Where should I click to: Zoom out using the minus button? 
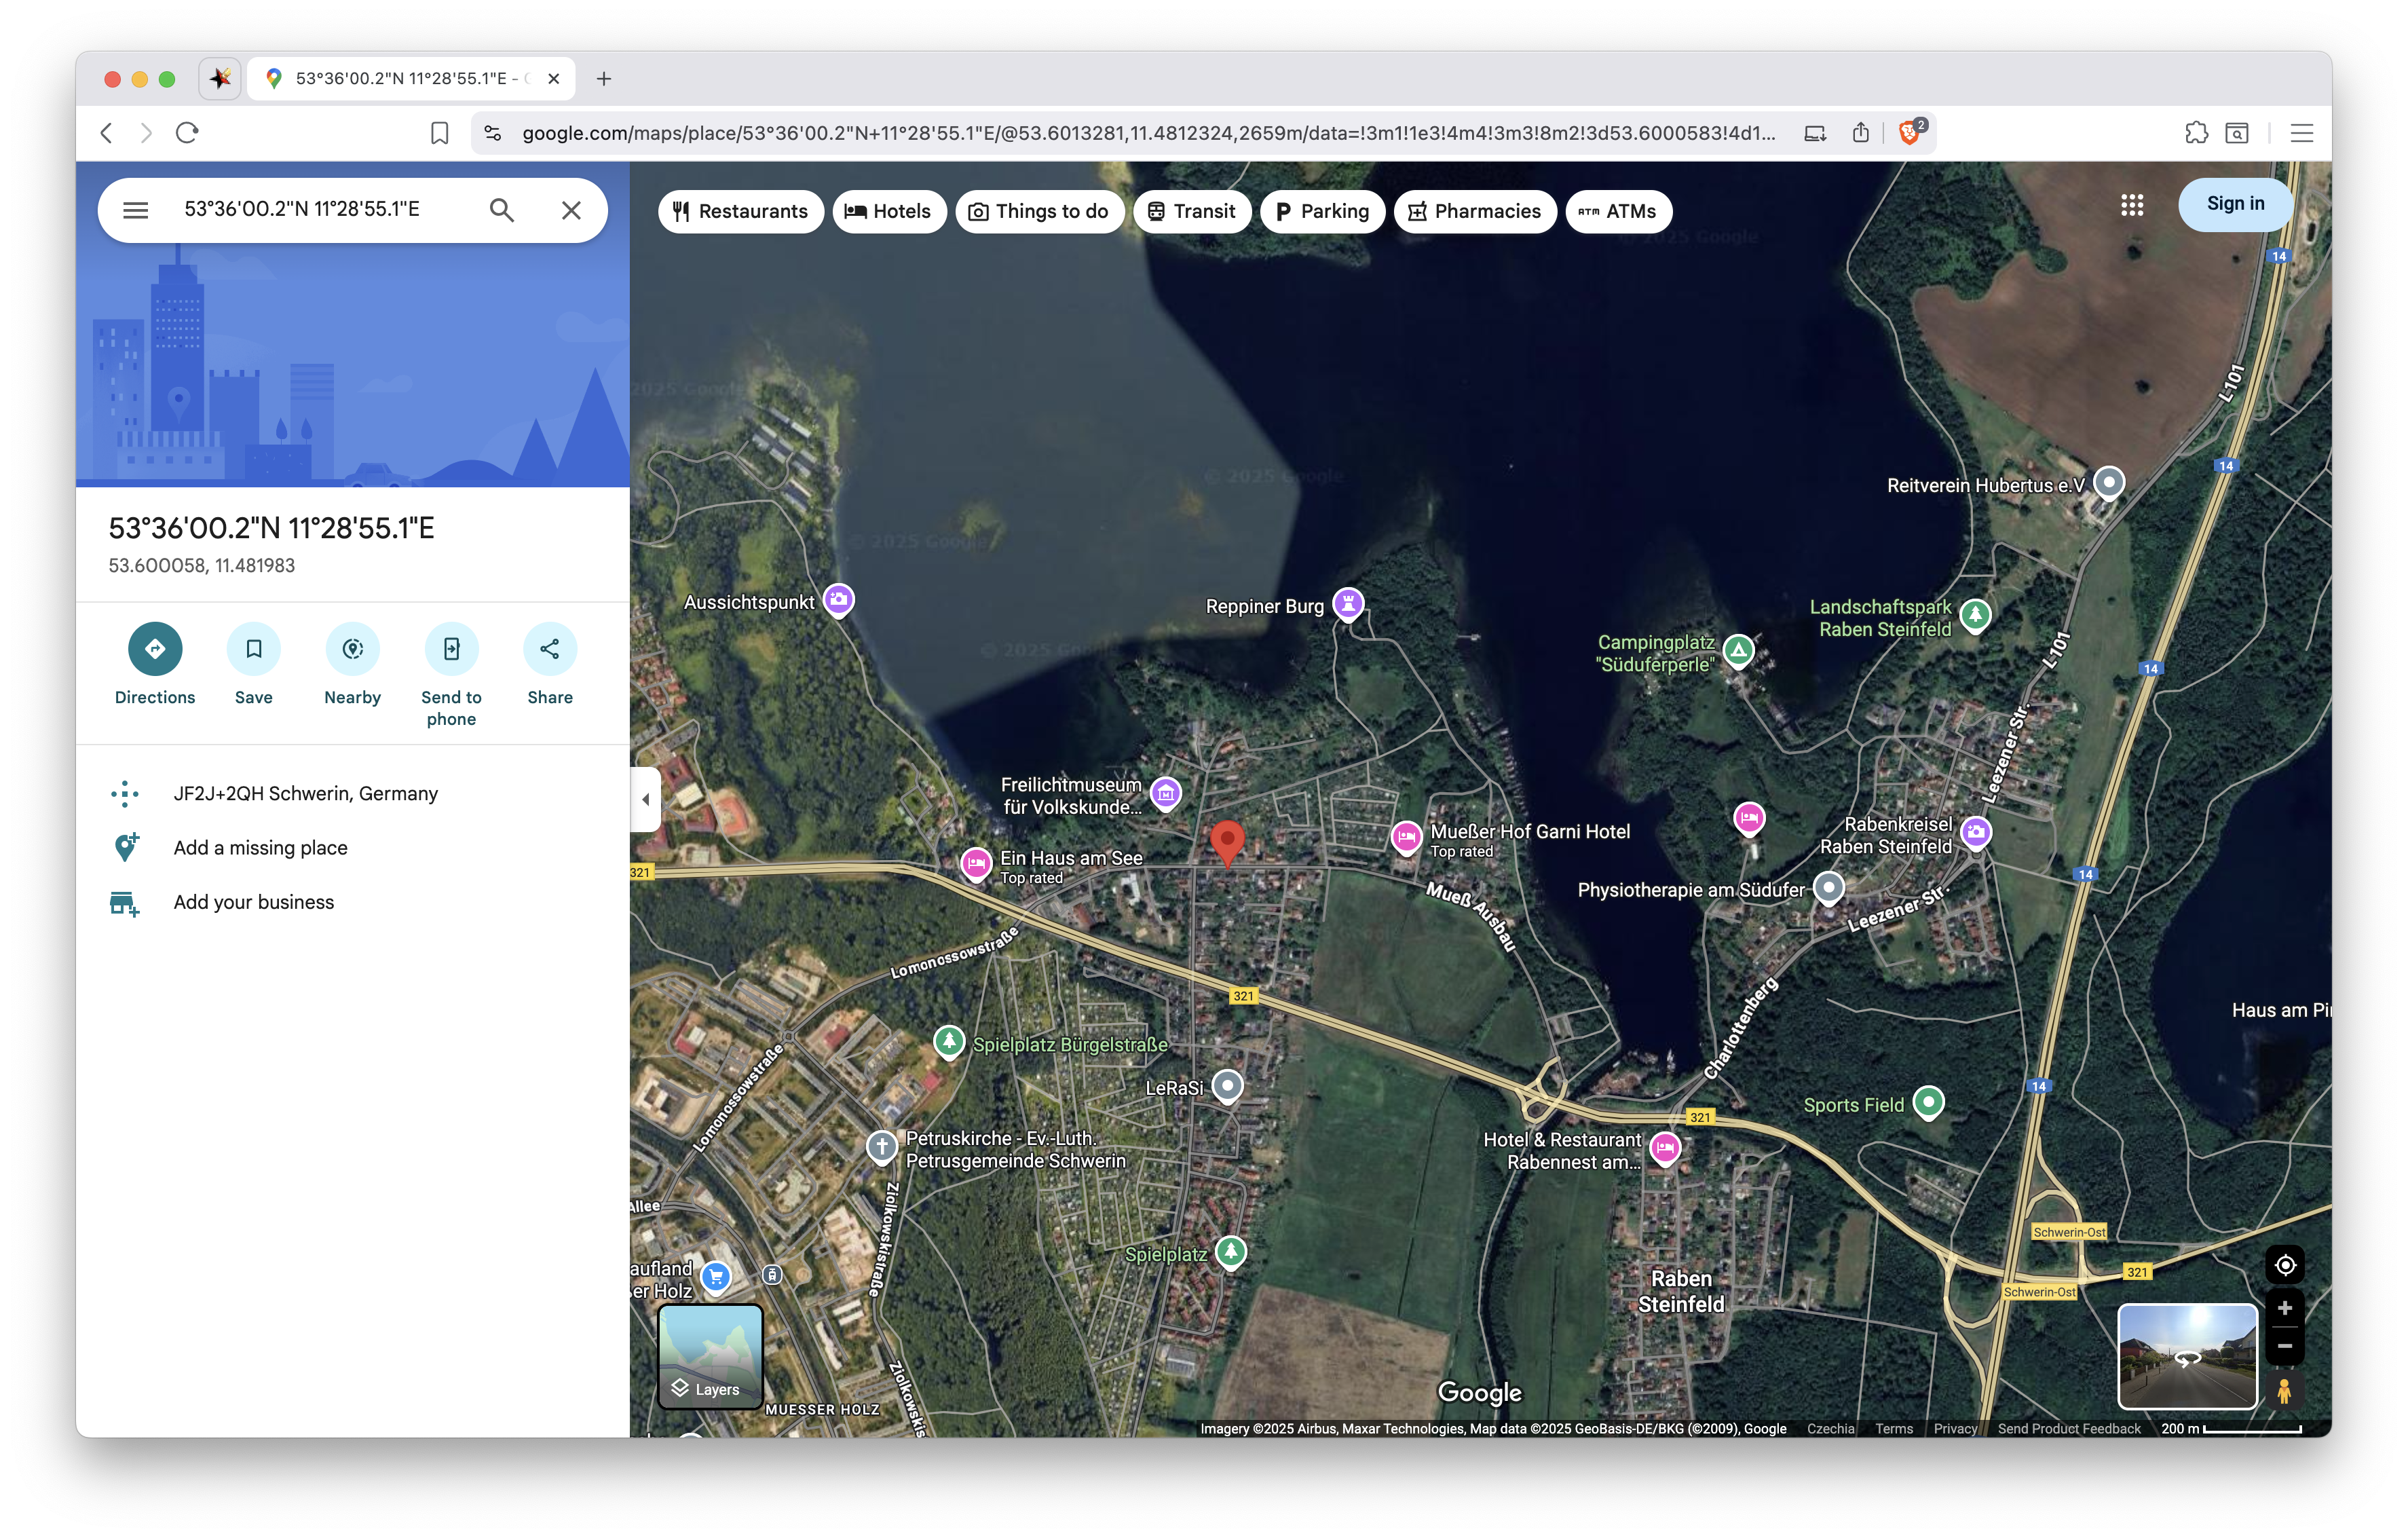pos(2284,1347)
